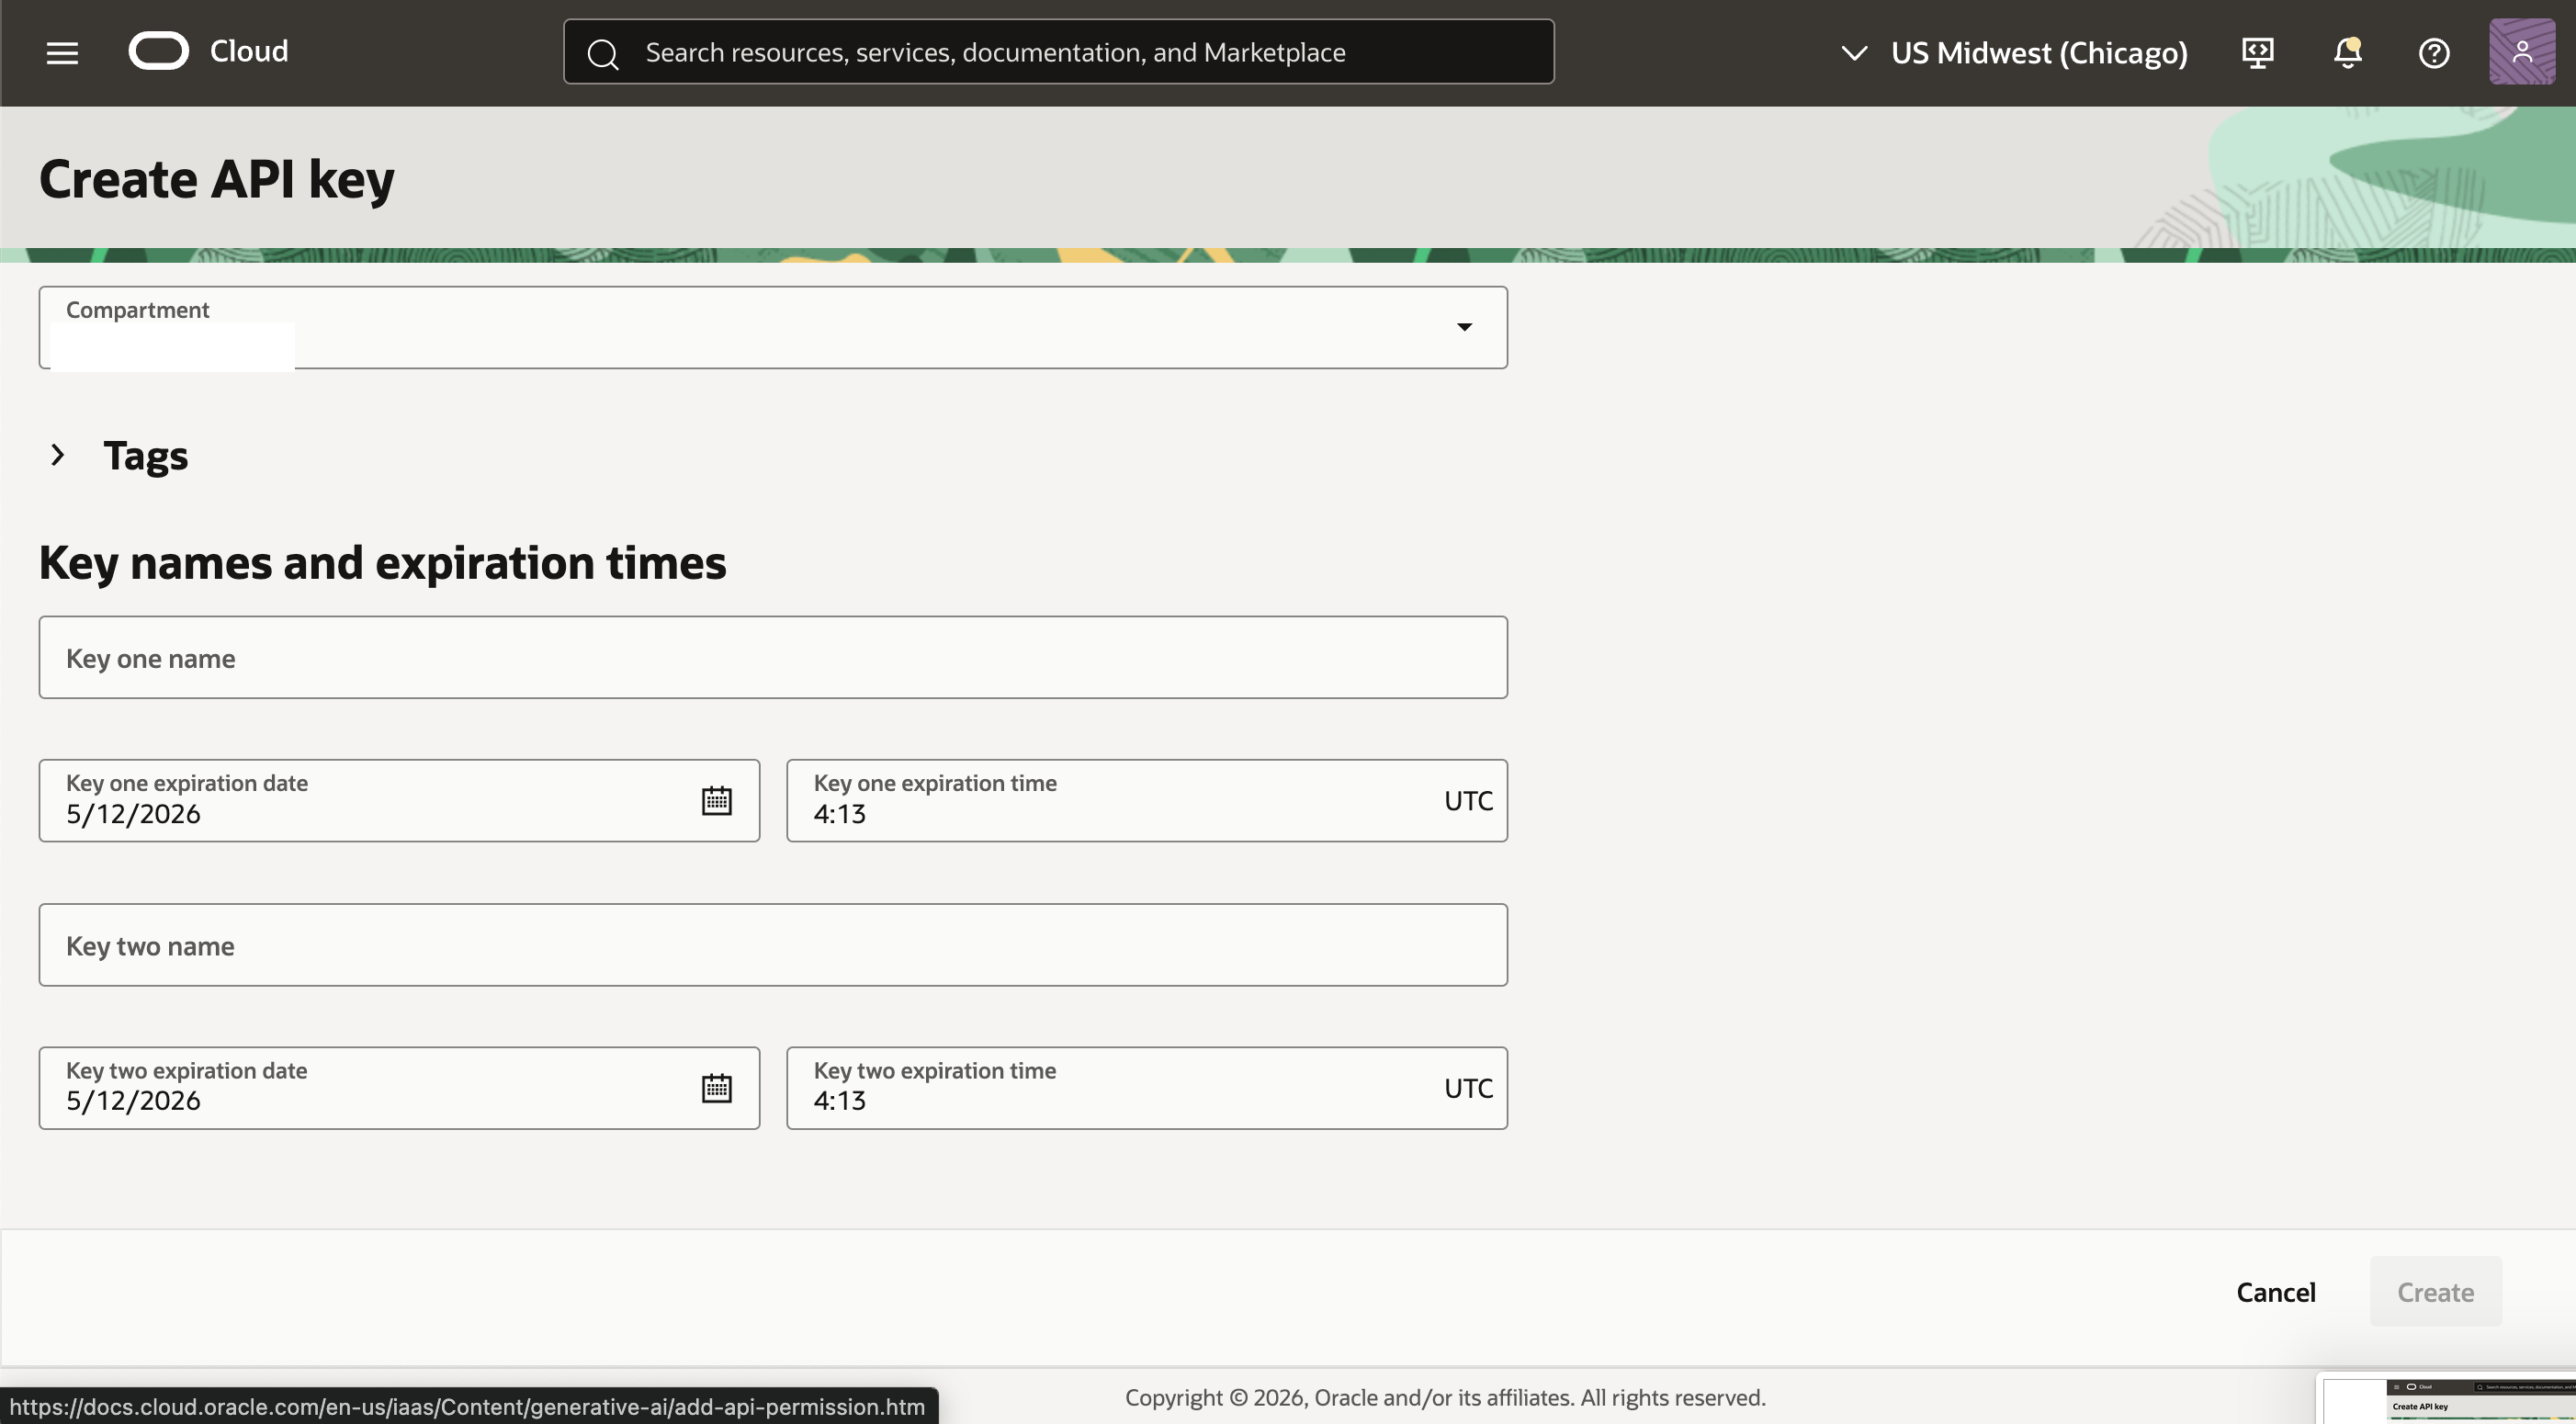
Task: Click the Create button
Action: pyautogui.click(x=2435, y=1291)
